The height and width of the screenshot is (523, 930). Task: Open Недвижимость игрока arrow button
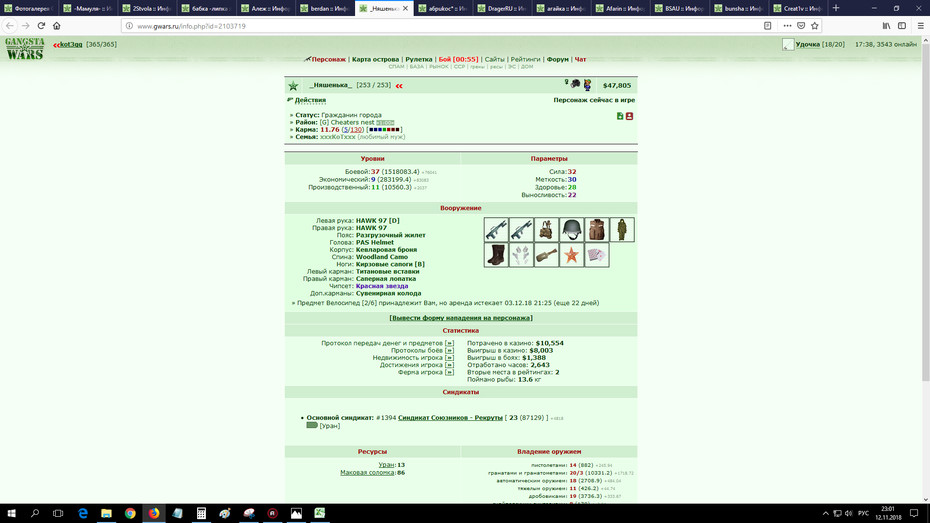(449, 358)
